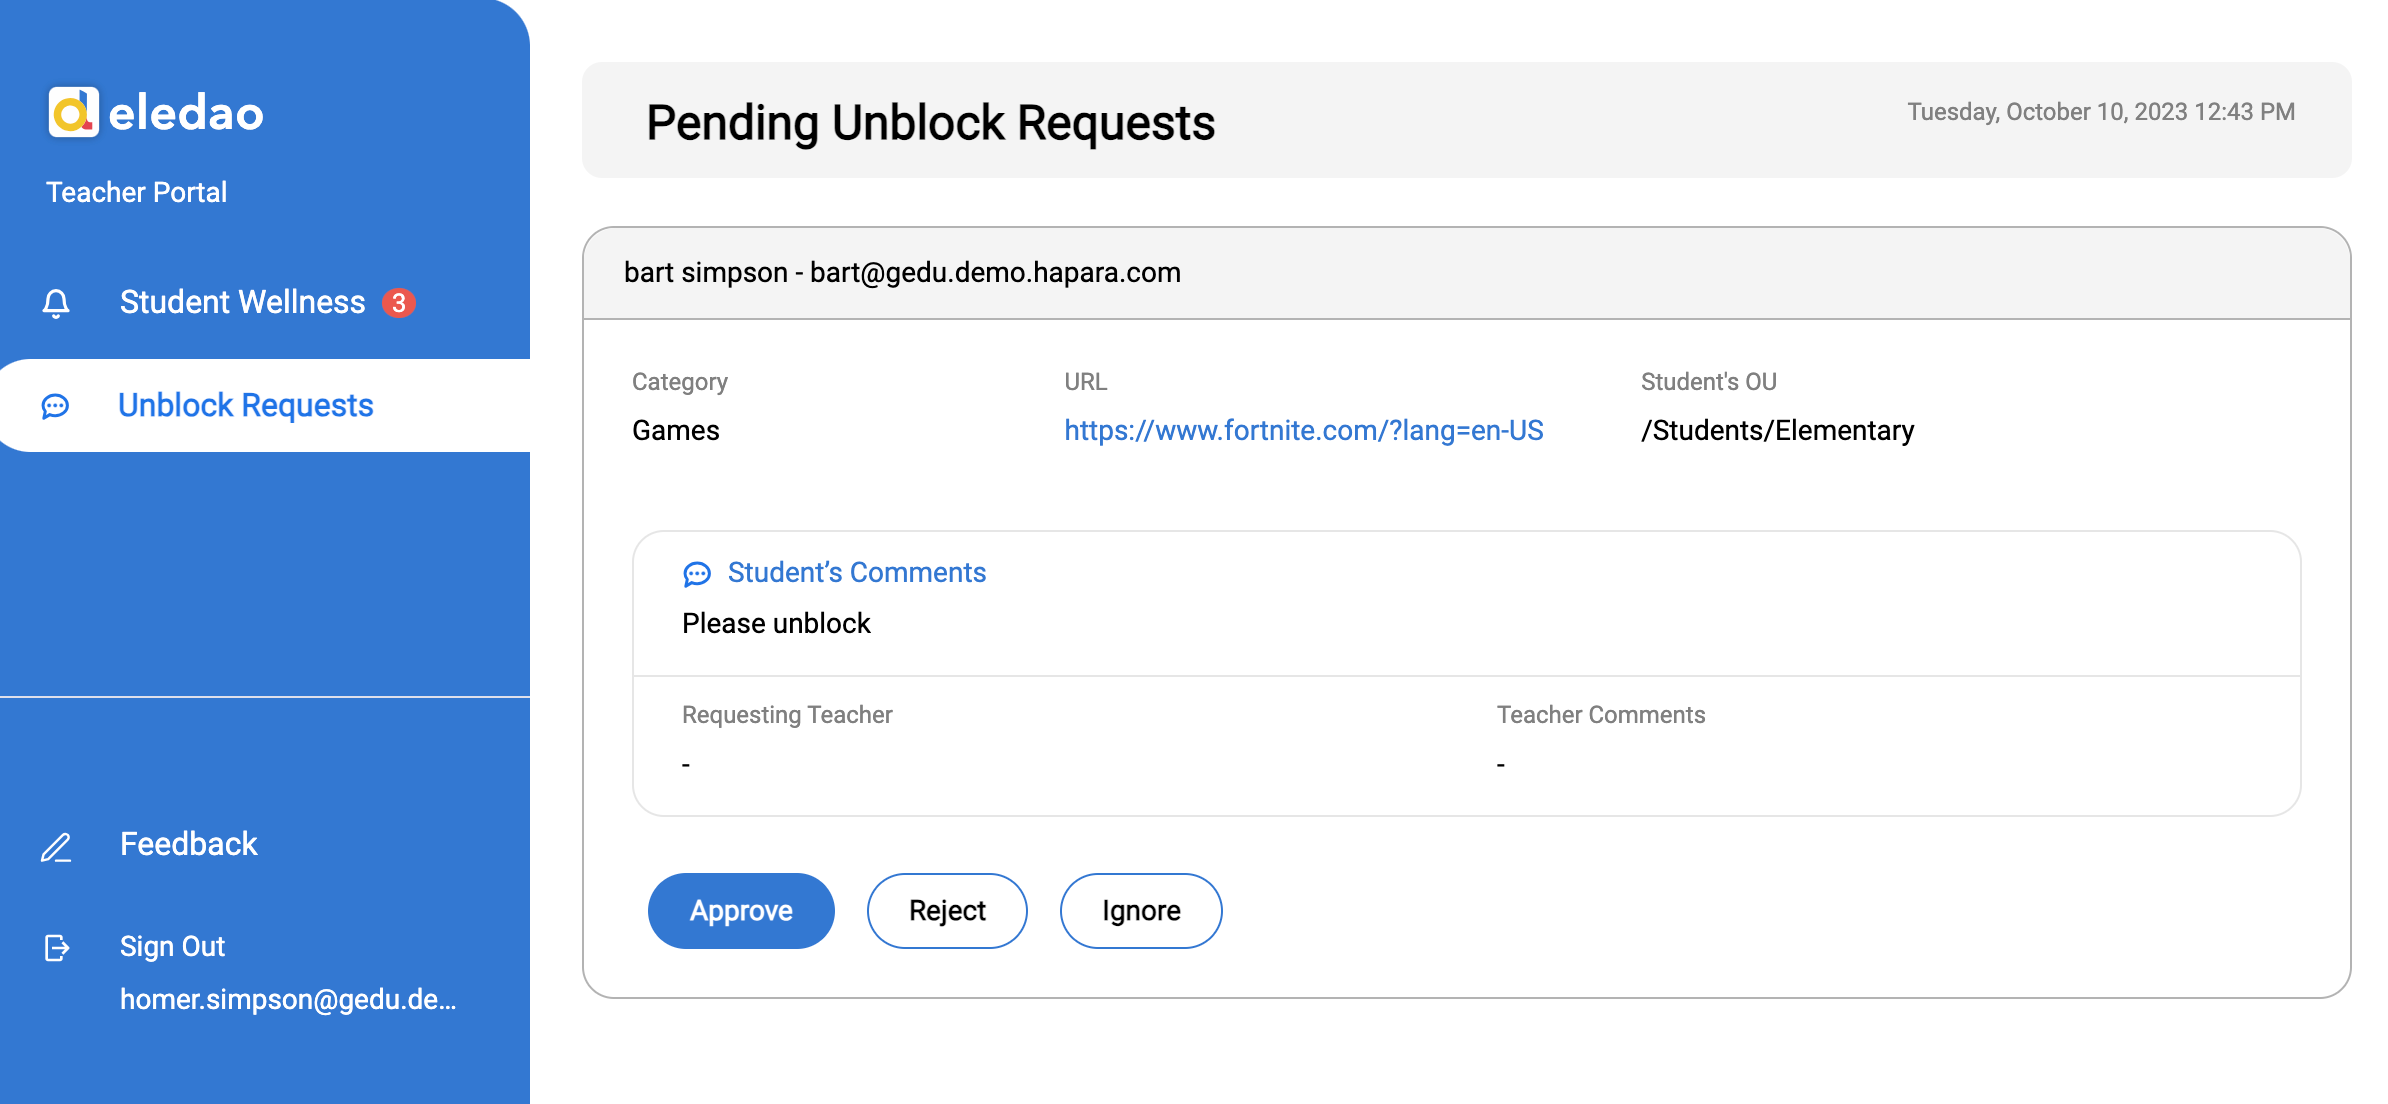Click the Teacher Portal label
The width and height of the screenshot is (2388, 1104).
137,192
